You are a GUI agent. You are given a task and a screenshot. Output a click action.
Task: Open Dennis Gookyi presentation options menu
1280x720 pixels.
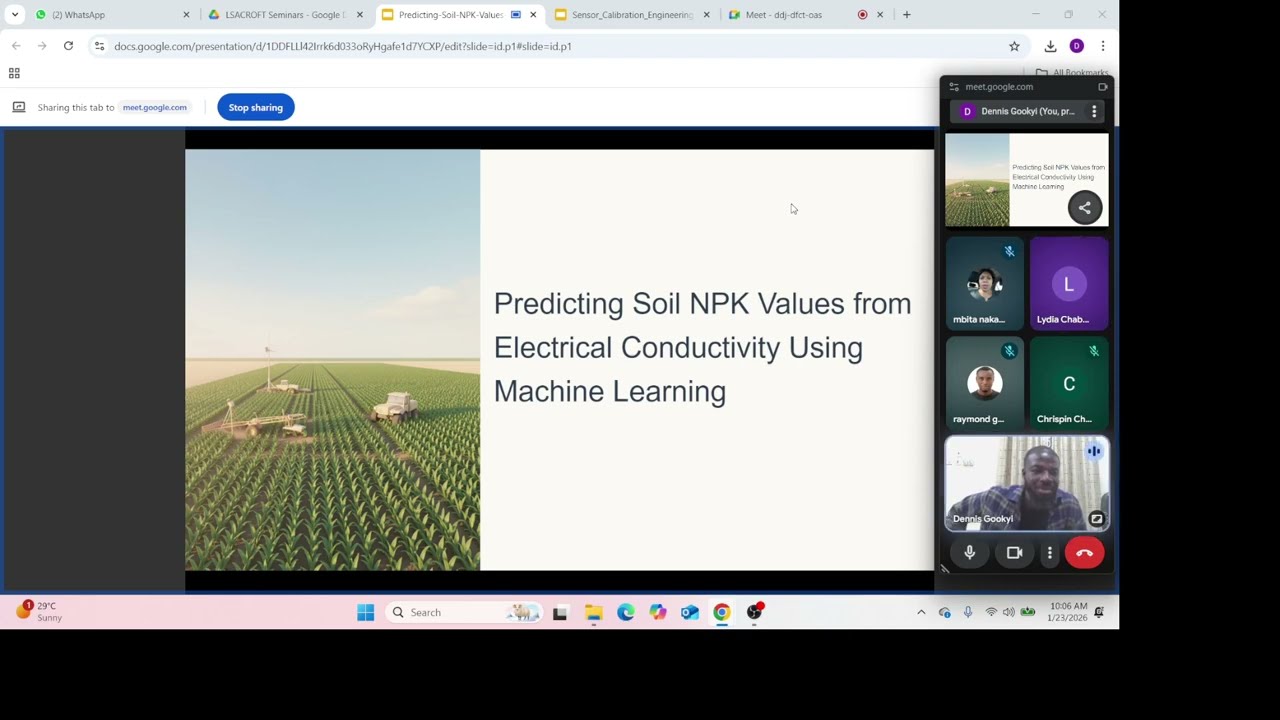point(1094,111)
